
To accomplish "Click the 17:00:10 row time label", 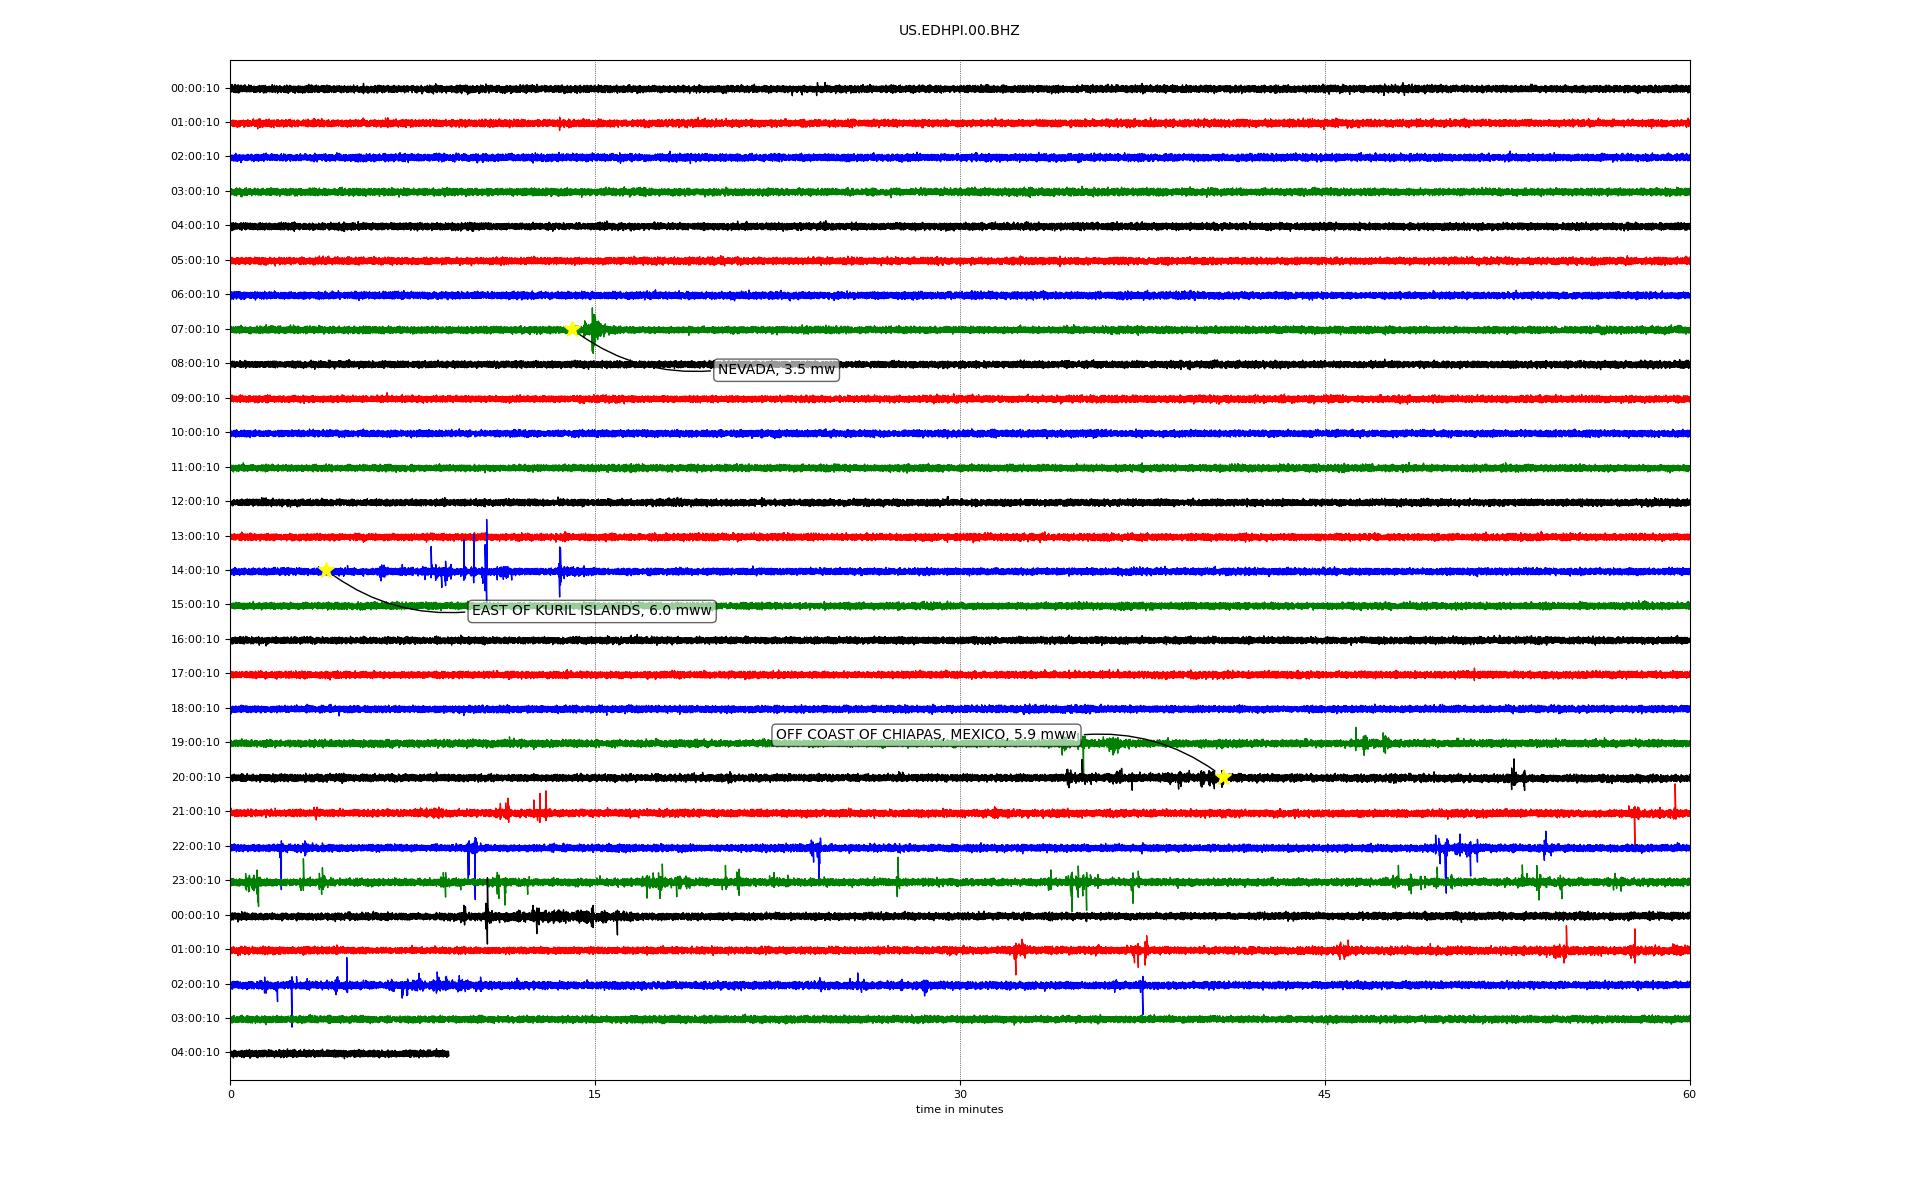I will [195, 673].
